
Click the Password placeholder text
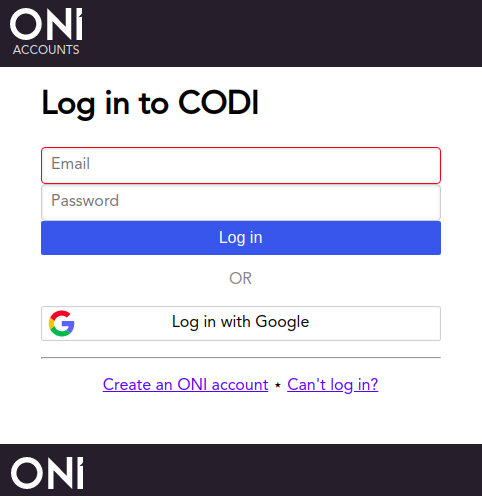tap(85, 201)
